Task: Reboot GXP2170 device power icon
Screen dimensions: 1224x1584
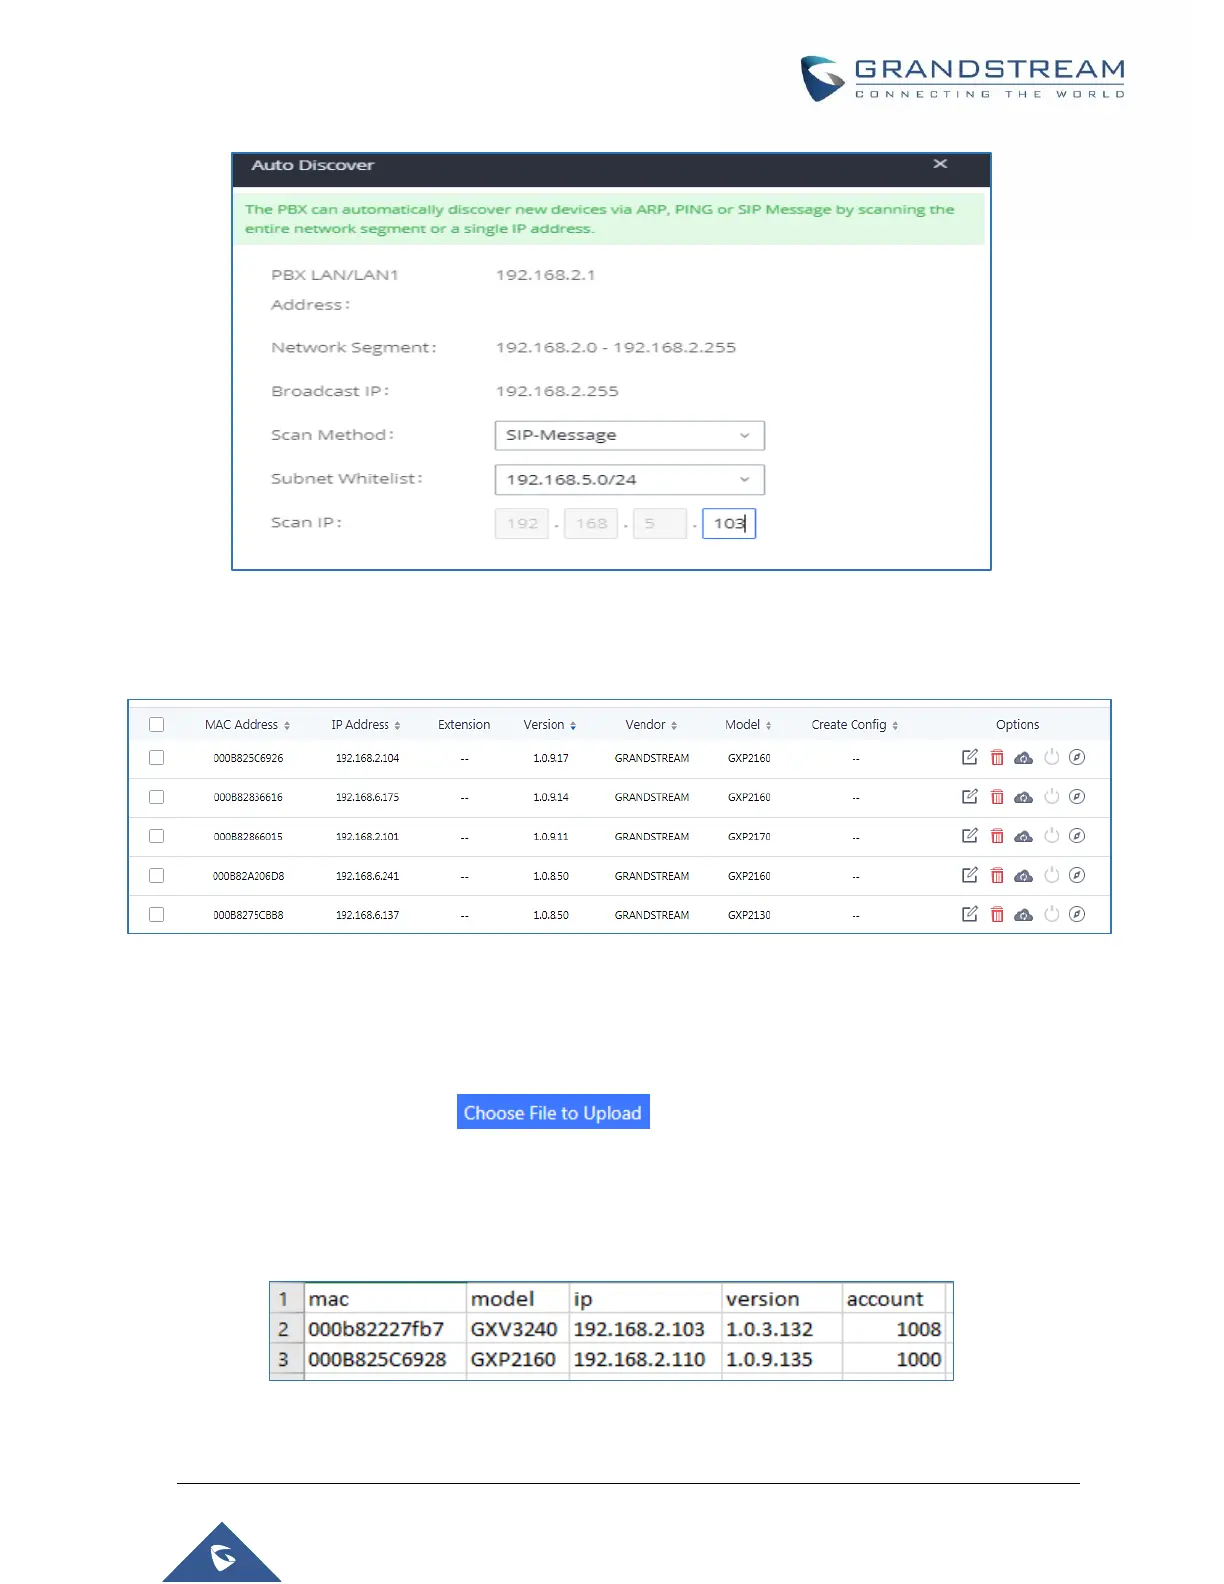Action: 1051,835
